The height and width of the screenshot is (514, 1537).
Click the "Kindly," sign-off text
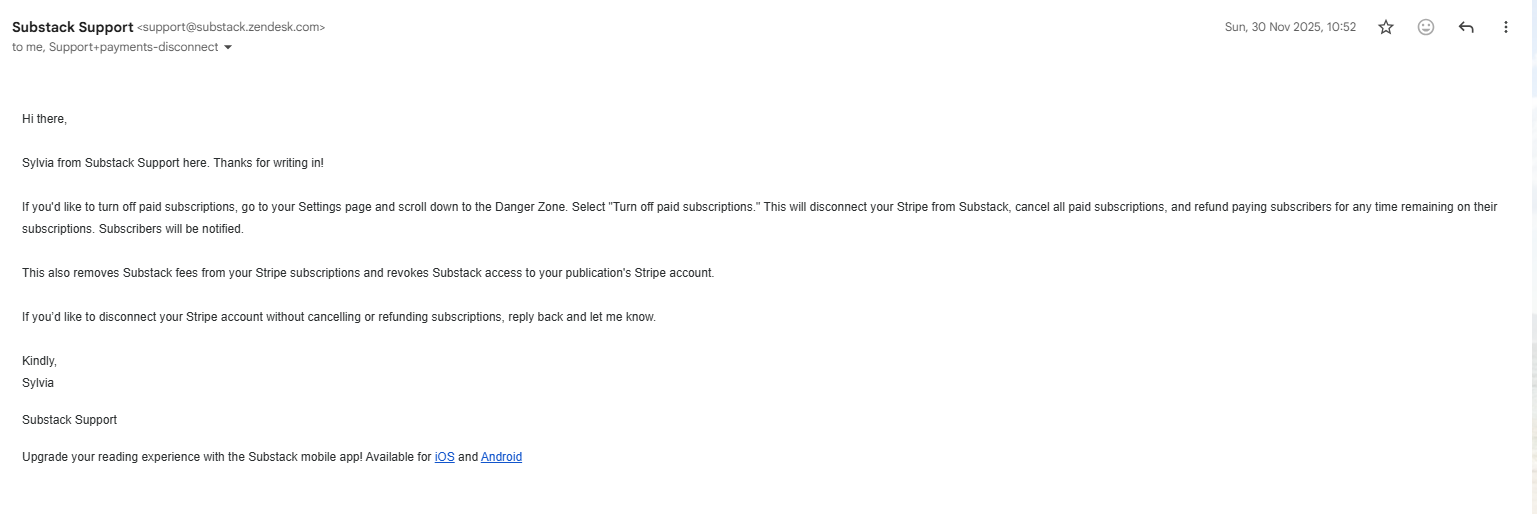tap(39, 361)
